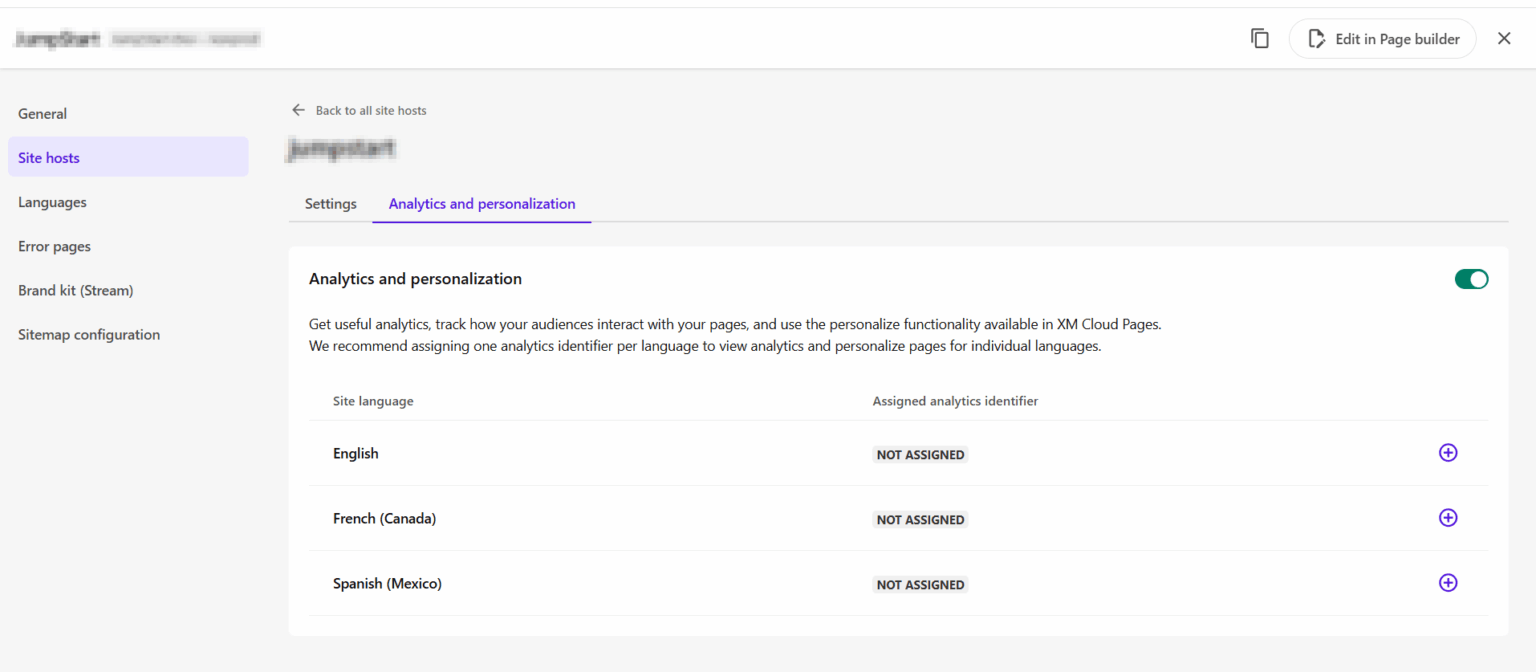1536x672 pixels.
Task: Navigate to Brand kit (Stream)
Action: pyautogui.click(x=75, y=290)
